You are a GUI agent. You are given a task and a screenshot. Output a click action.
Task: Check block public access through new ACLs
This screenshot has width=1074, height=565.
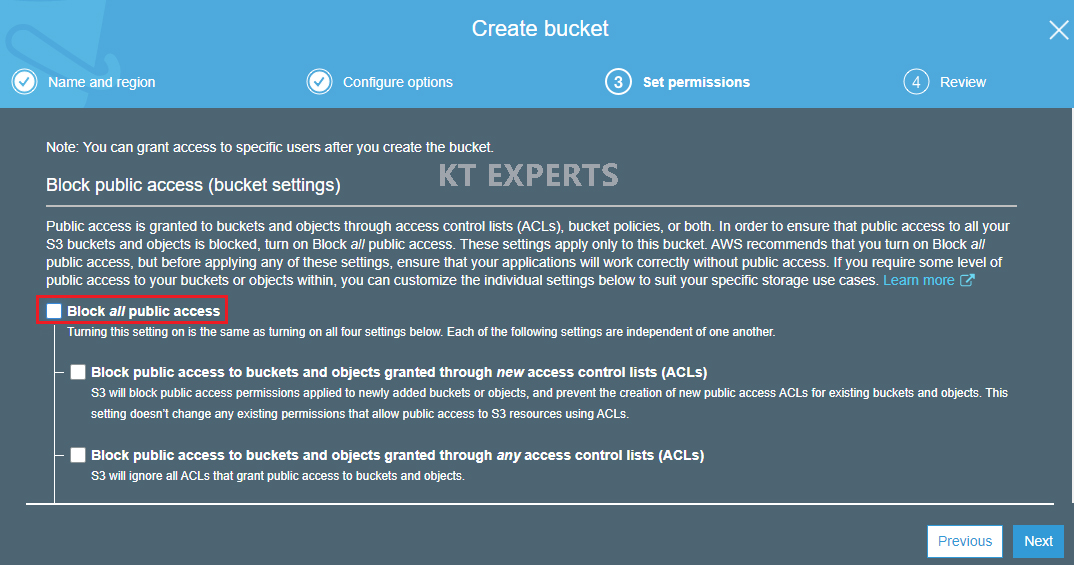(78, 372)
